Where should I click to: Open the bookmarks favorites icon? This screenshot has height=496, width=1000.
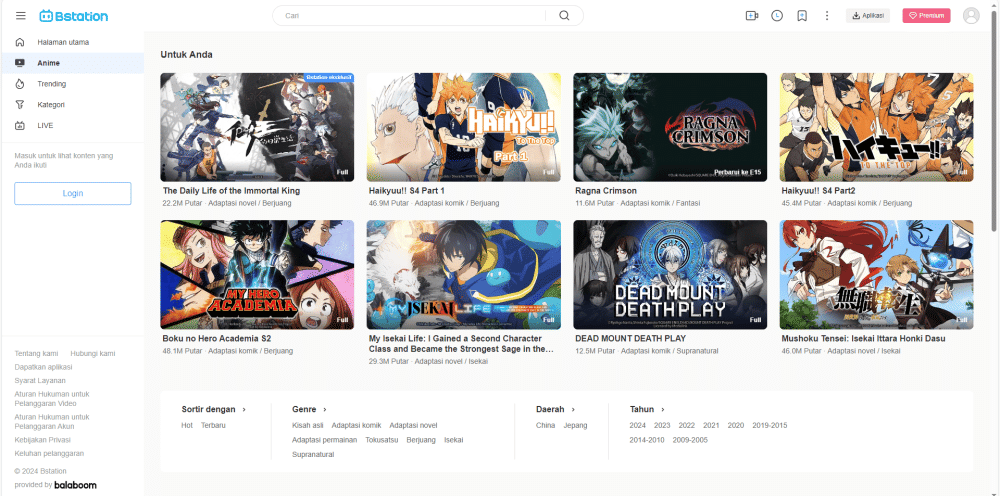[802, 16]
